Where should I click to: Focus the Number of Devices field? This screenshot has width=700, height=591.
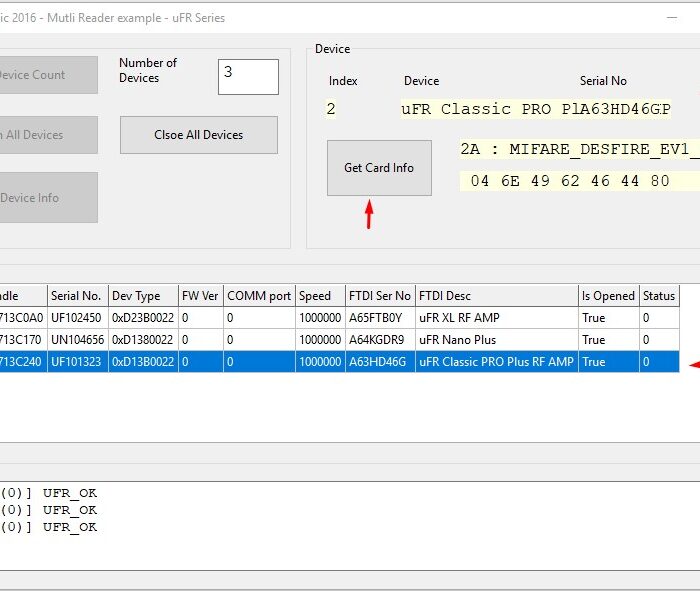coord(248,77)
